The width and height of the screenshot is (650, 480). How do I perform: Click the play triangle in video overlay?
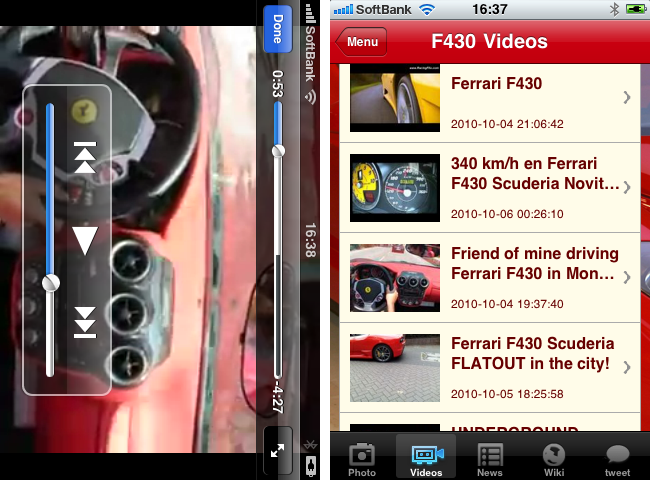click(x=85, y=240)
